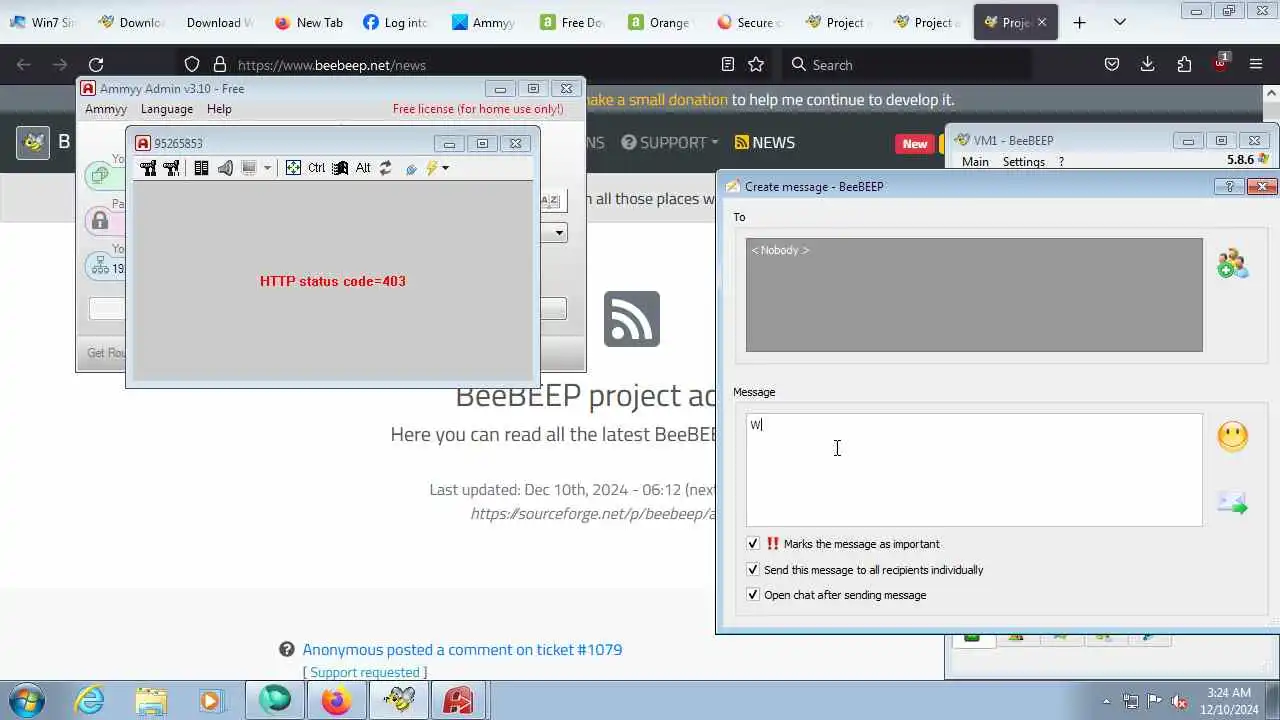Click the blue connection icon in Ammyy toolbar
The image size is (1280, 720).
point(411,168)
